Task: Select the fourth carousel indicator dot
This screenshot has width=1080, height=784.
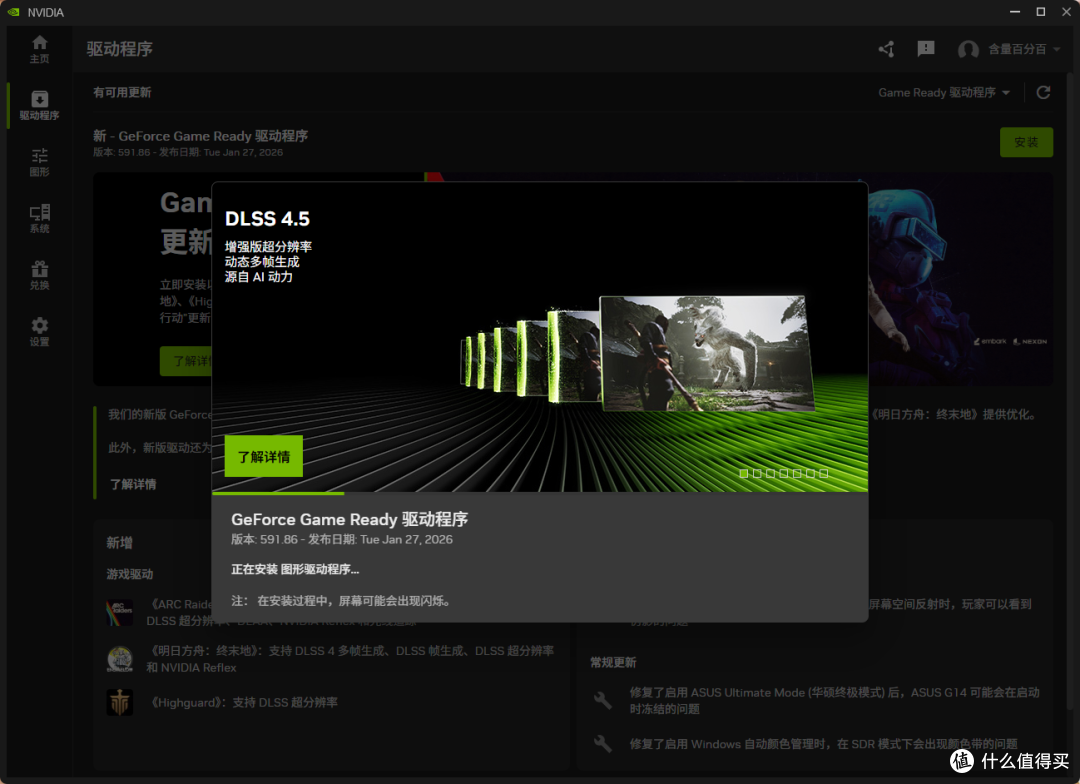Action: (x=784, y=473)
